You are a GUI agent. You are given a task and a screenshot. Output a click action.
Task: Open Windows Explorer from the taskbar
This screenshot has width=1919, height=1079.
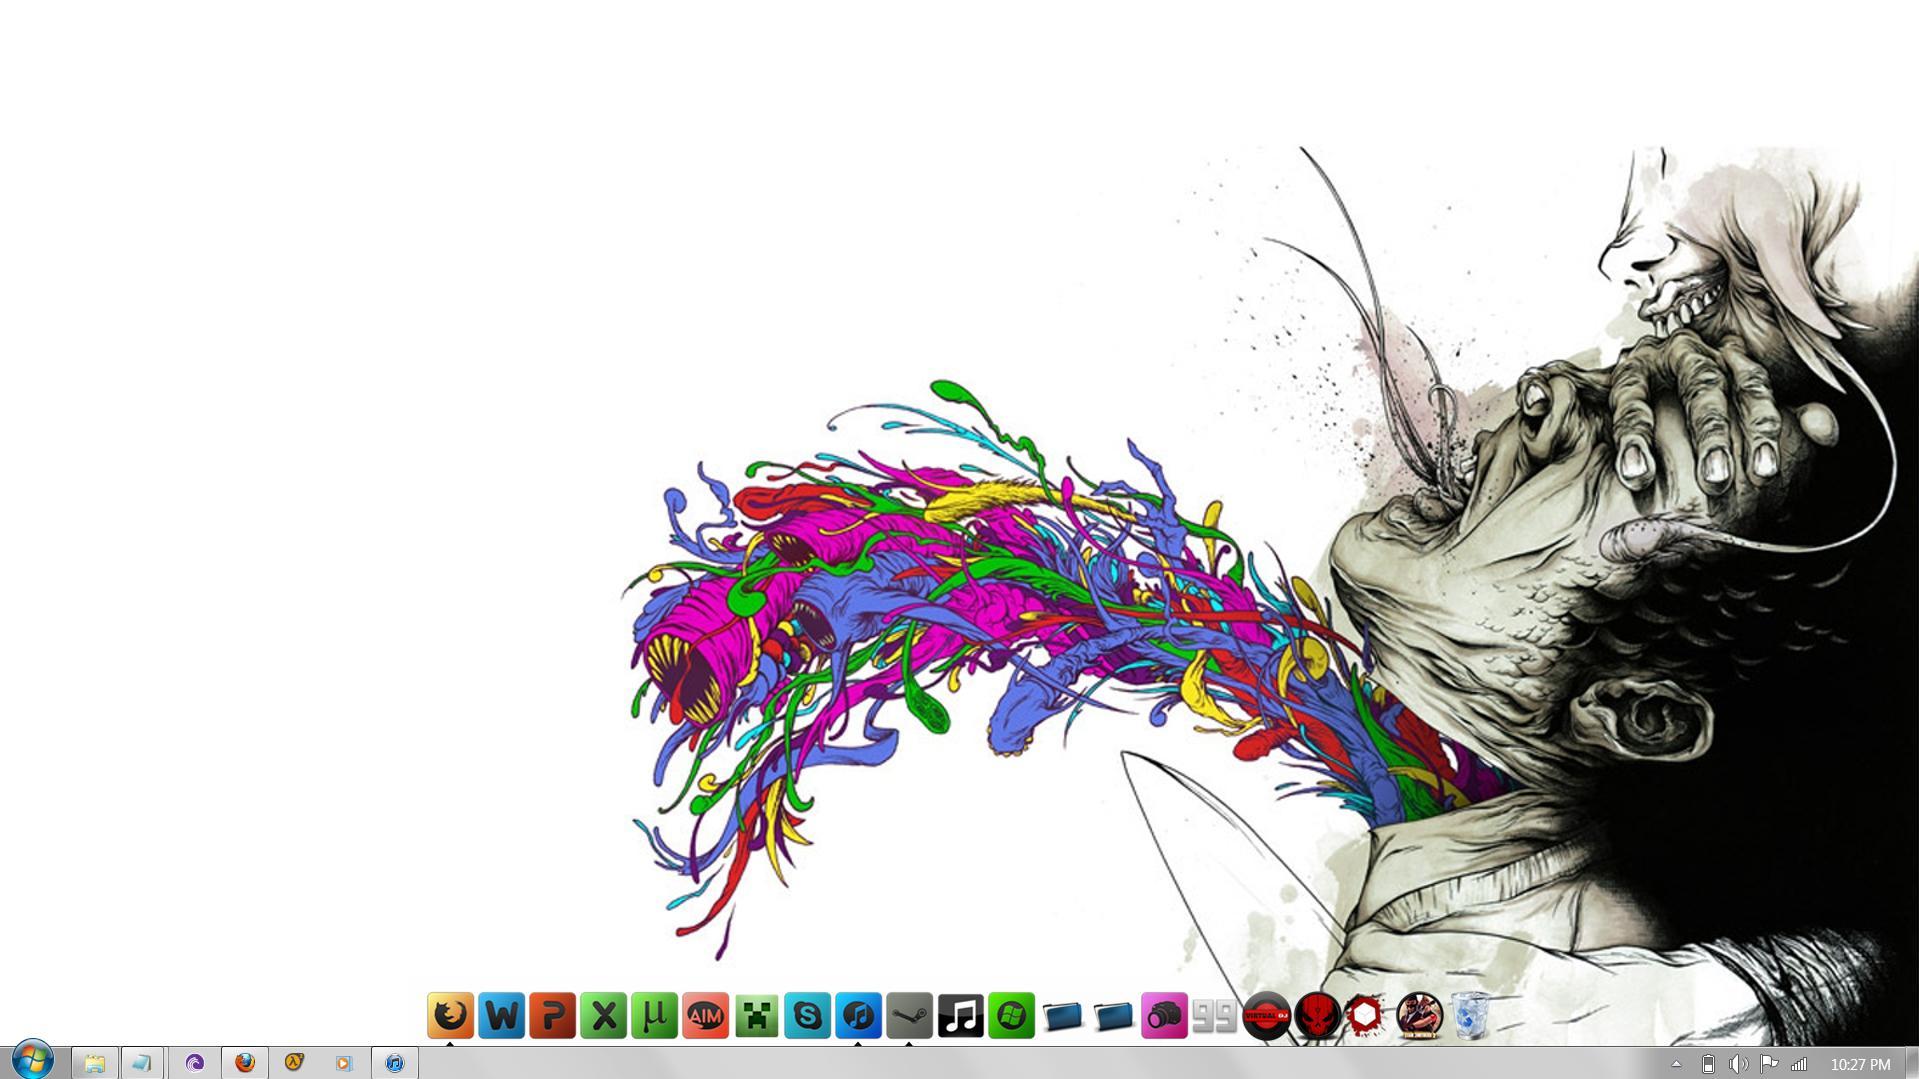95,1063
